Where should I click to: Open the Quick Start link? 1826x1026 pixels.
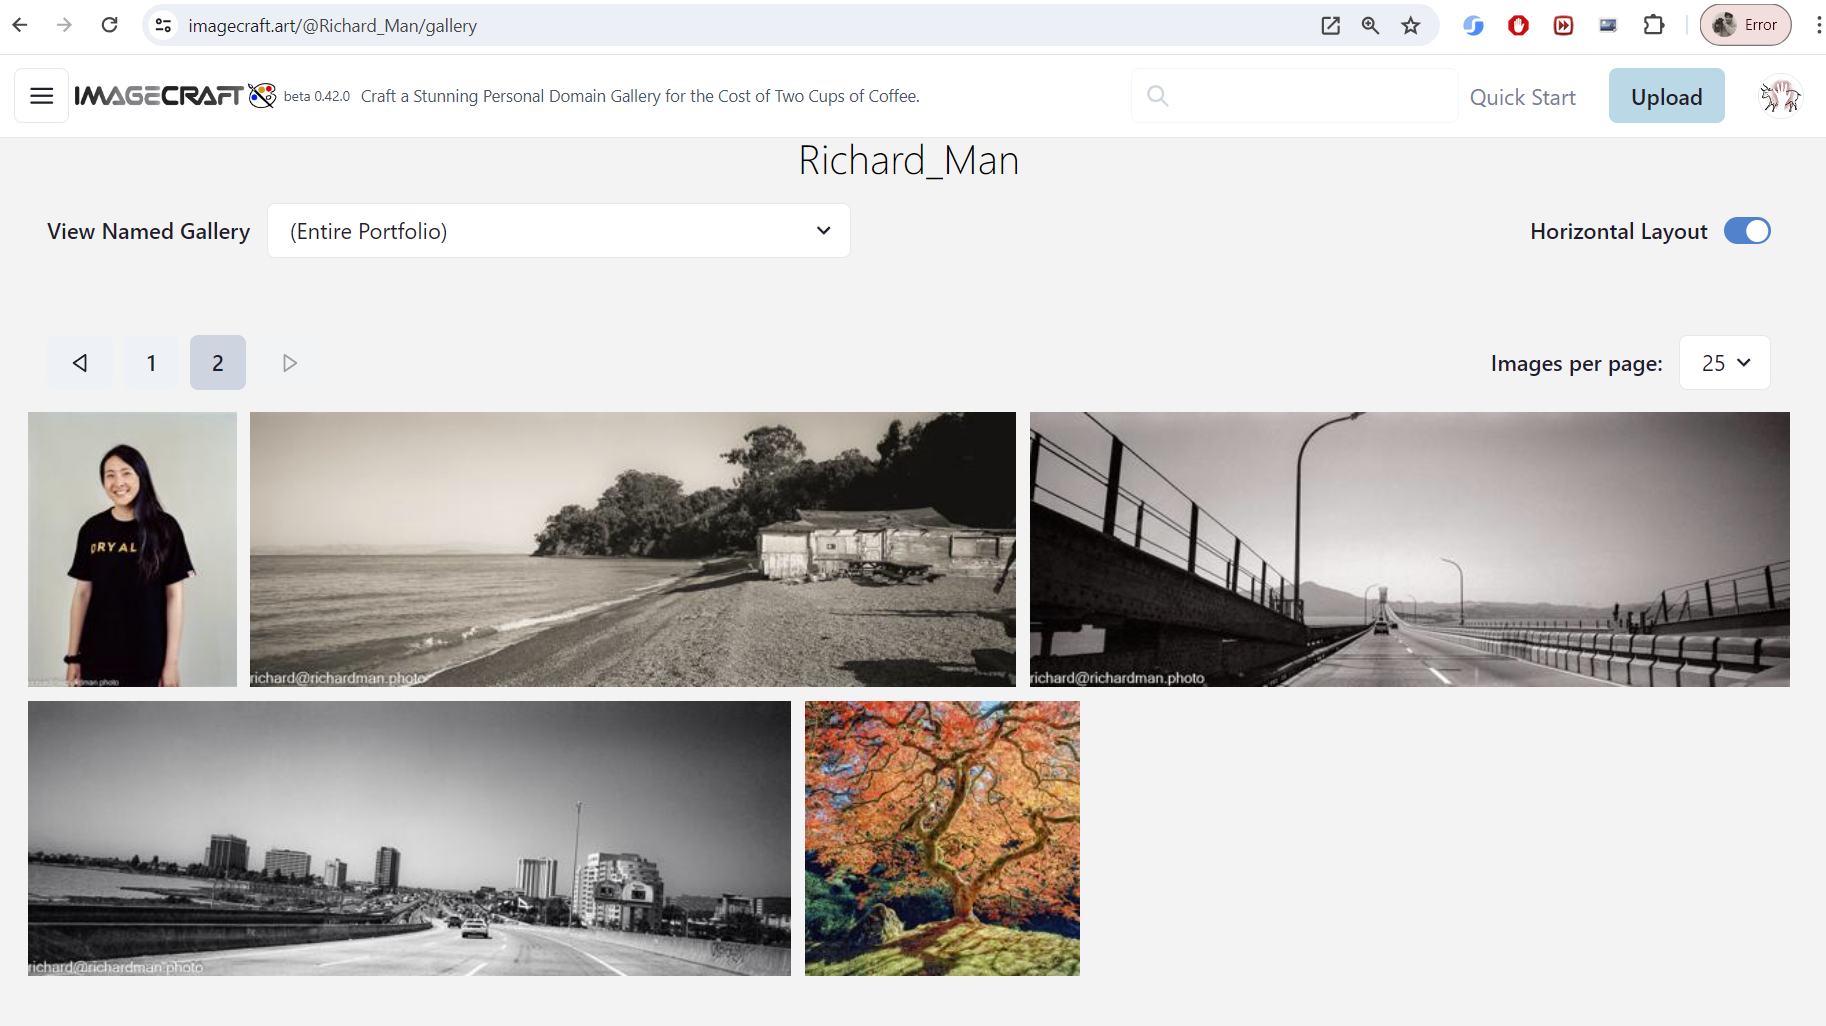tap(1523, 97)
